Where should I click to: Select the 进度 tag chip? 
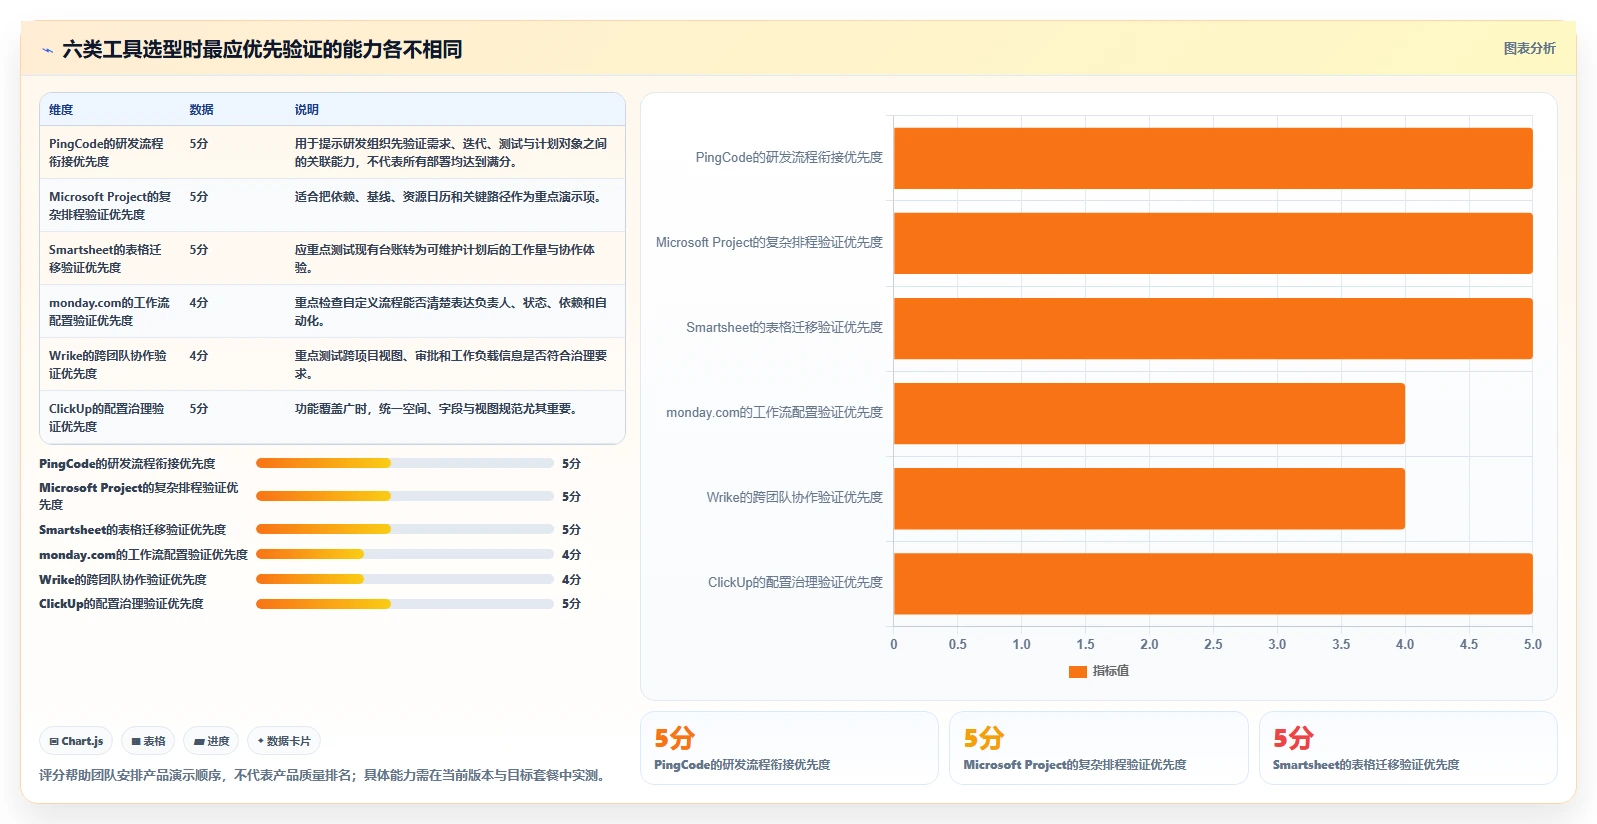(x=211, y=741)
